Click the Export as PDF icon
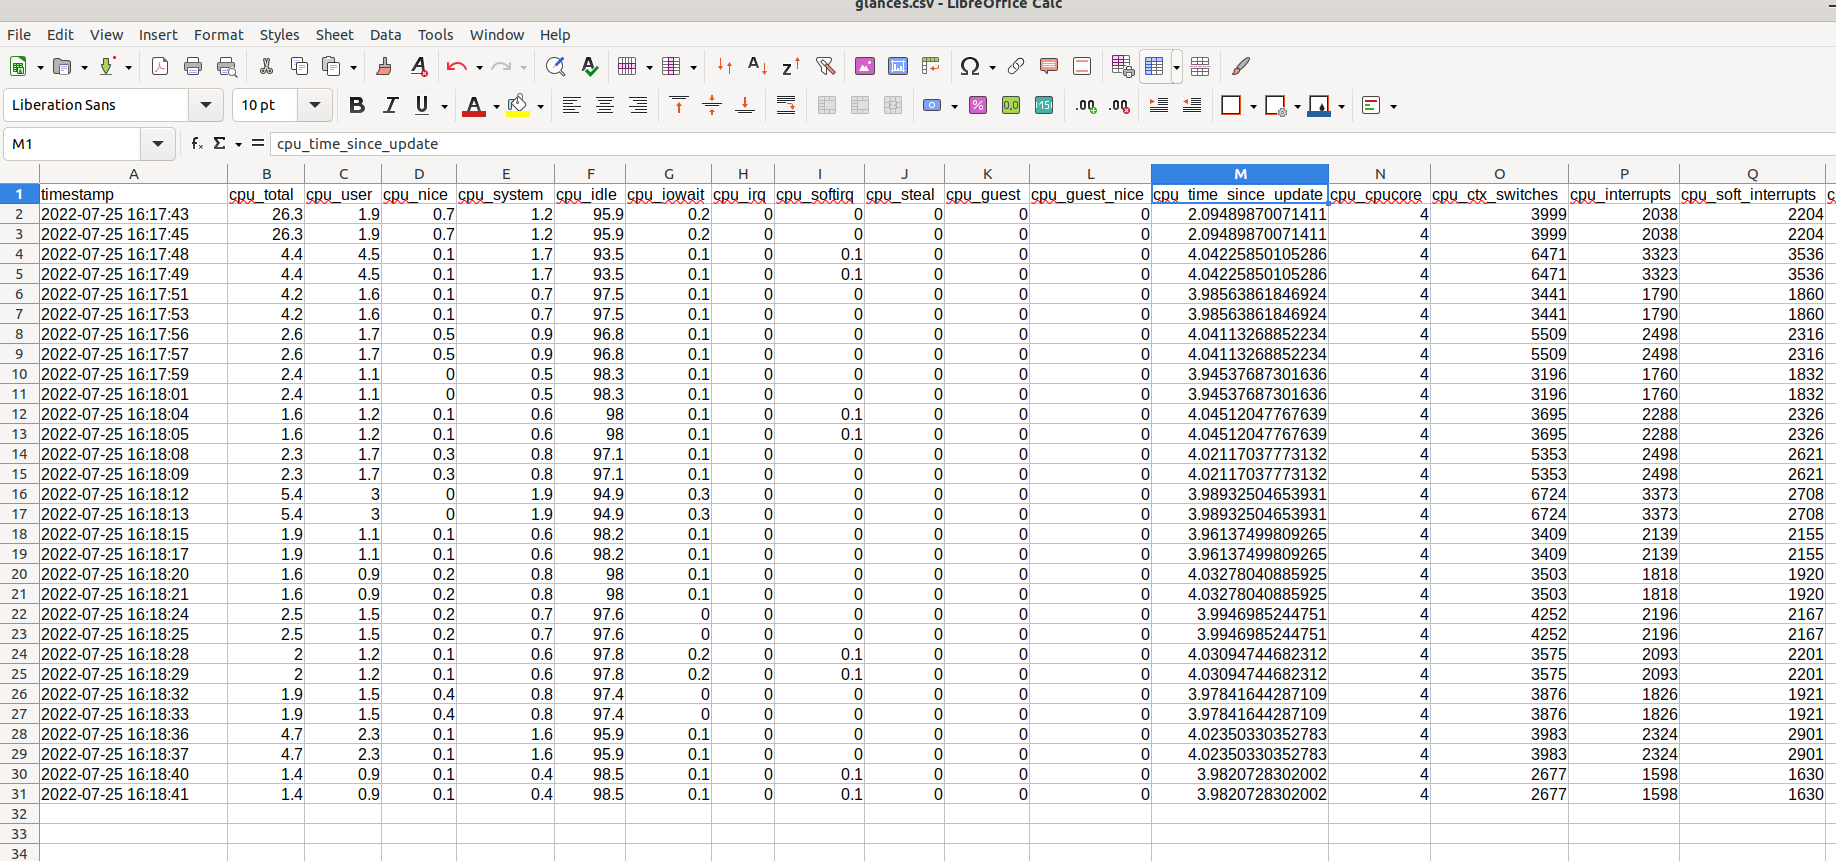Screen dimensions: 1836x861 click(x=160, y=67)
